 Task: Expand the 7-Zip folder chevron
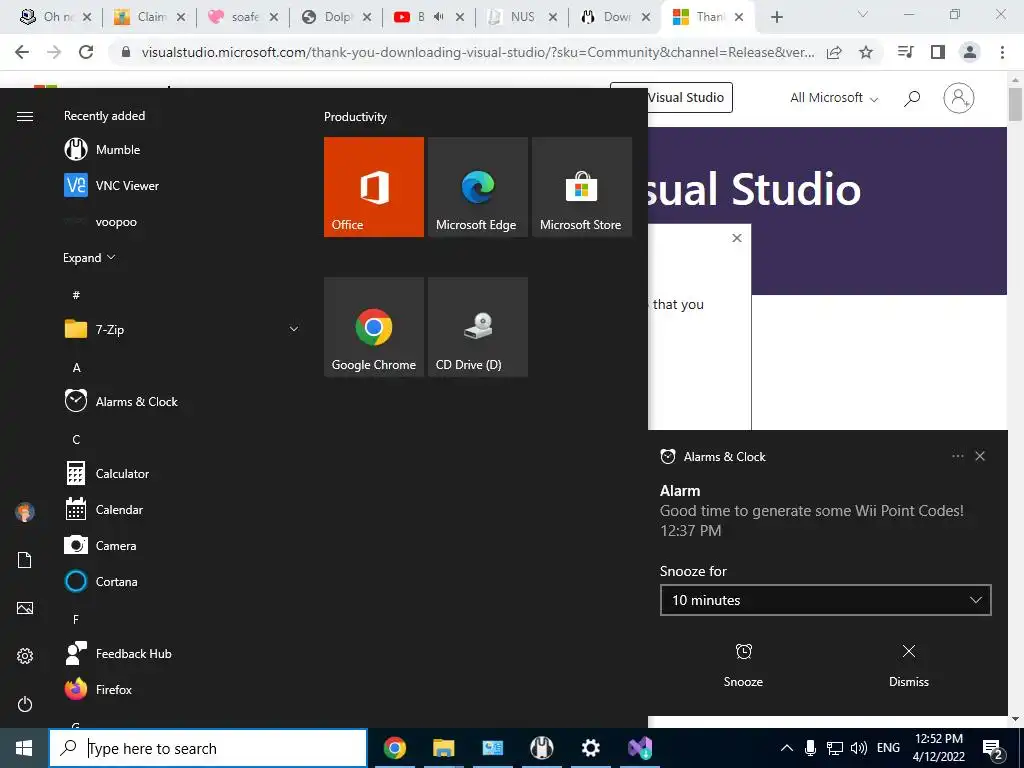[294, 329]
